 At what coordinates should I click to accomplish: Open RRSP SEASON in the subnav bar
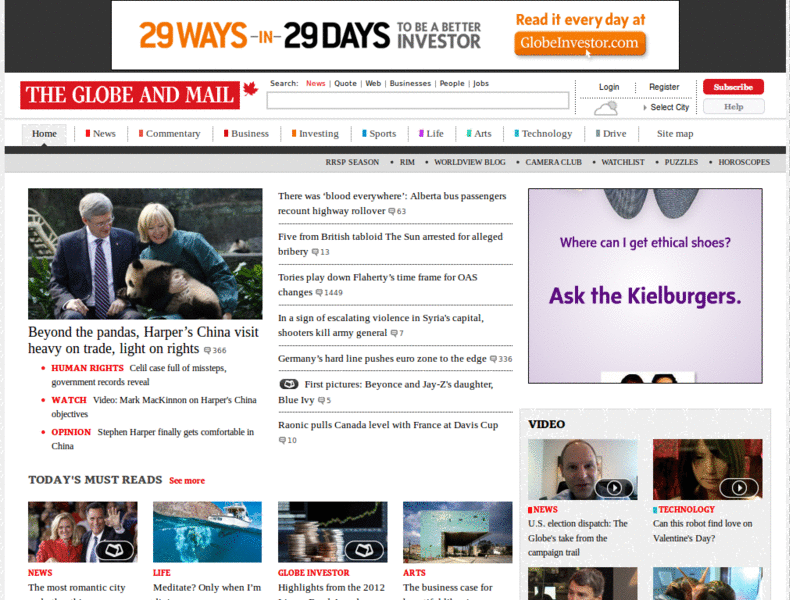[x=353, y=162]
